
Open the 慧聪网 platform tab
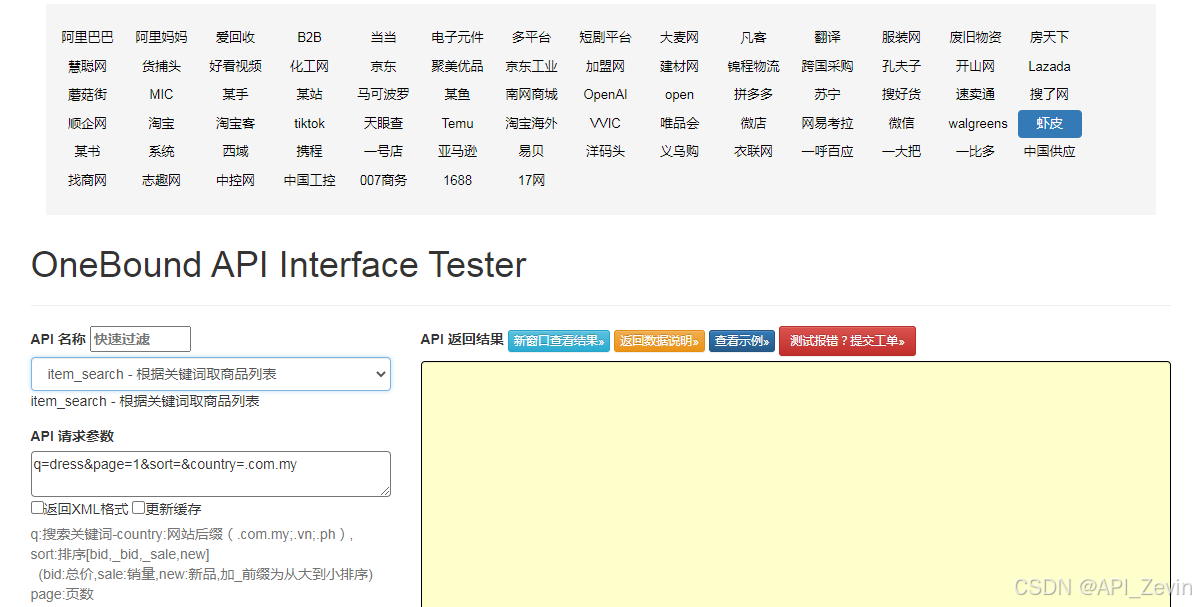coord(87,66)
